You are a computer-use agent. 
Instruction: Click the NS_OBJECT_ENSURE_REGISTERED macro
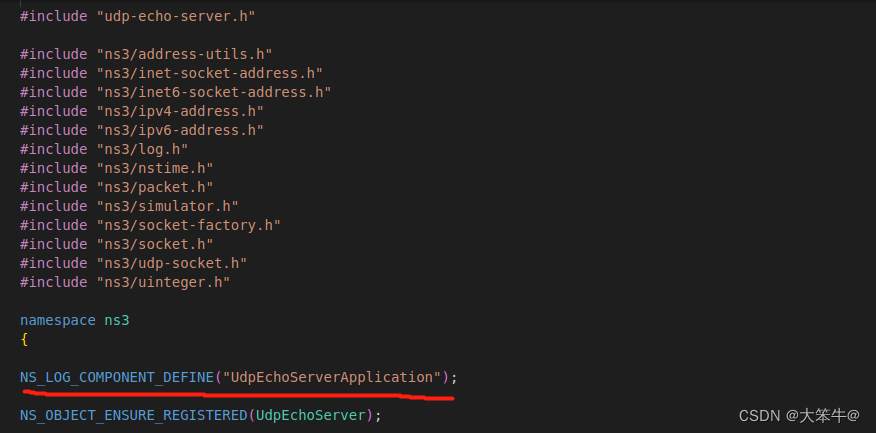coord(134,416)
